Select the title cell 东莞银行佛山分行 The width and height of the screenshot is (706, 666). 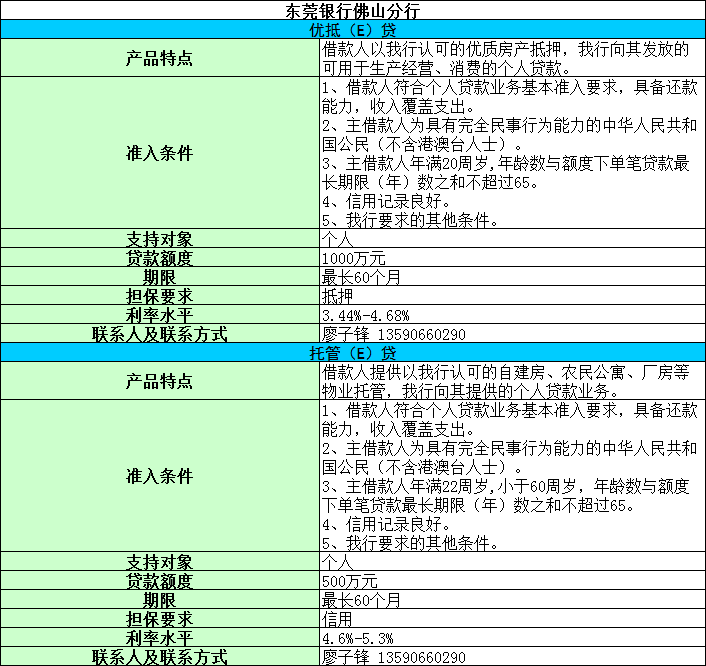(x=353, y=10)
